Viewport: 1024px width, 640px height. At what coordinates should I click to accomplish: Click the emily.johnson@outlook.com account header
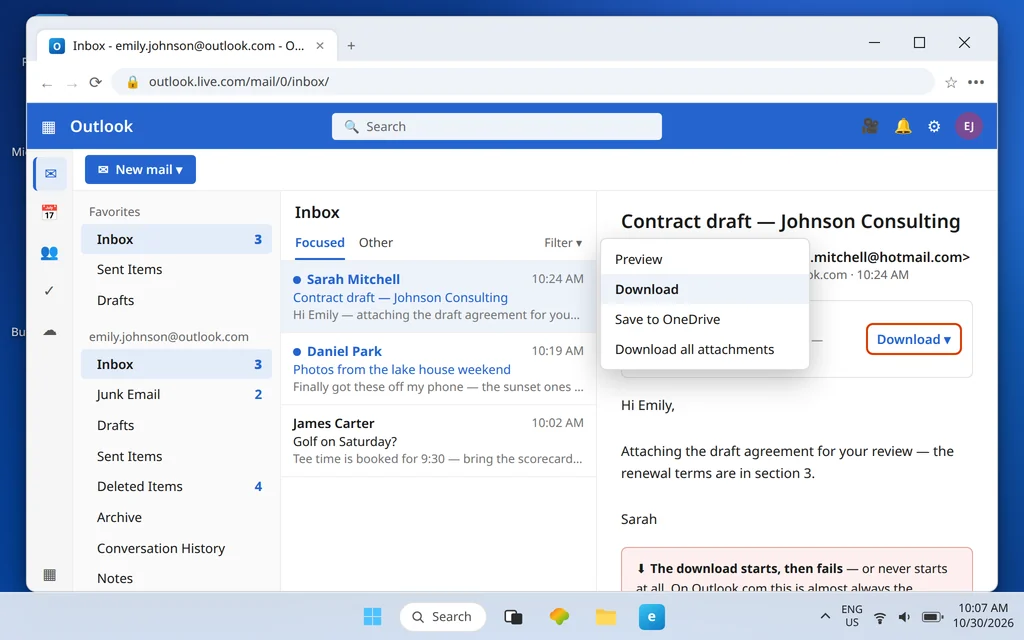click(168, 337)
